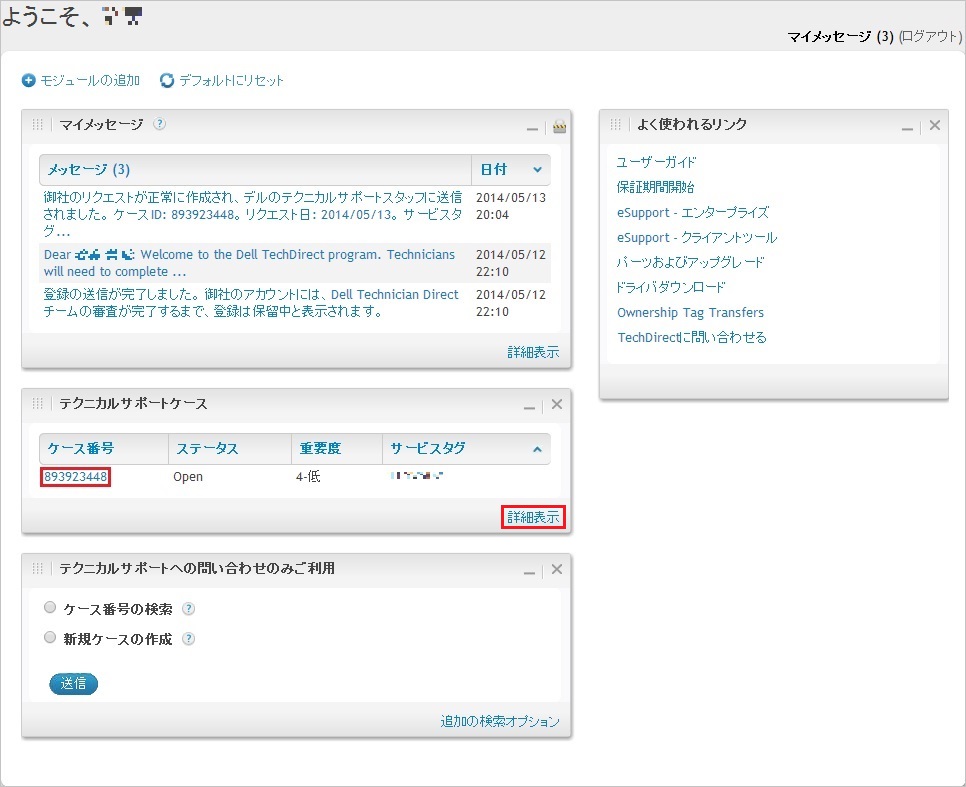This screenshot has height=787, width=966.
Task: Close the テクニカルサポートケース panel
Action: (557, 404)
